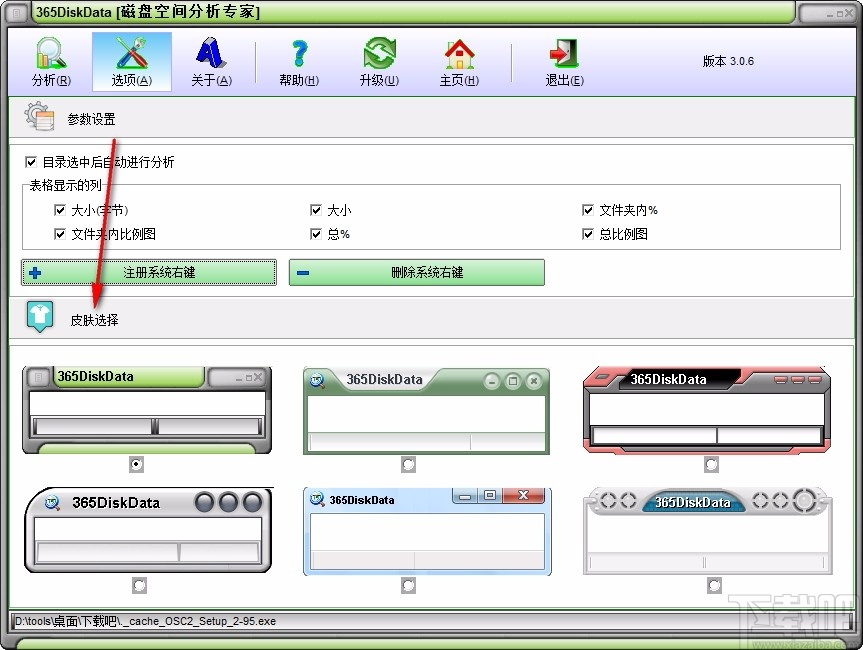Click the red and black skin preview
This screenshot has height=650, width=863.
(707, 410)
